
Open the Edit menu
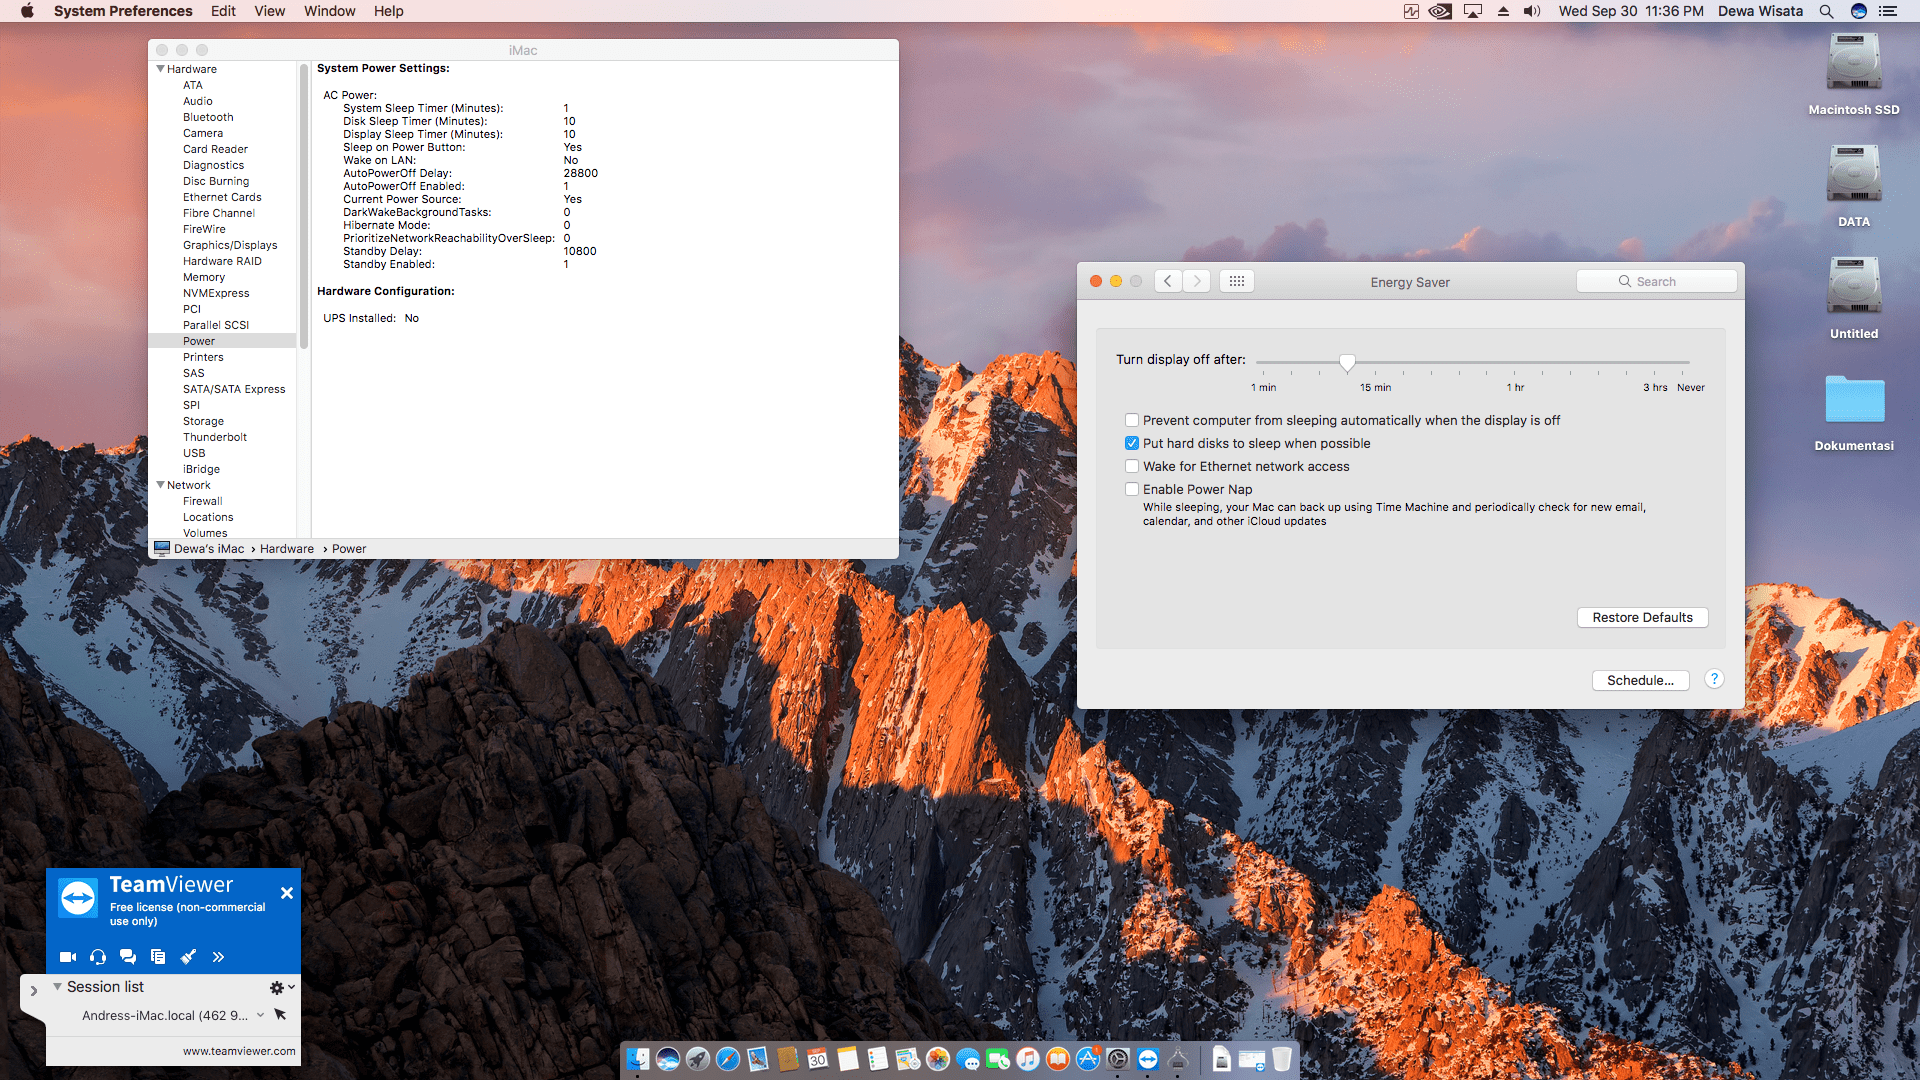pos(223,11)
